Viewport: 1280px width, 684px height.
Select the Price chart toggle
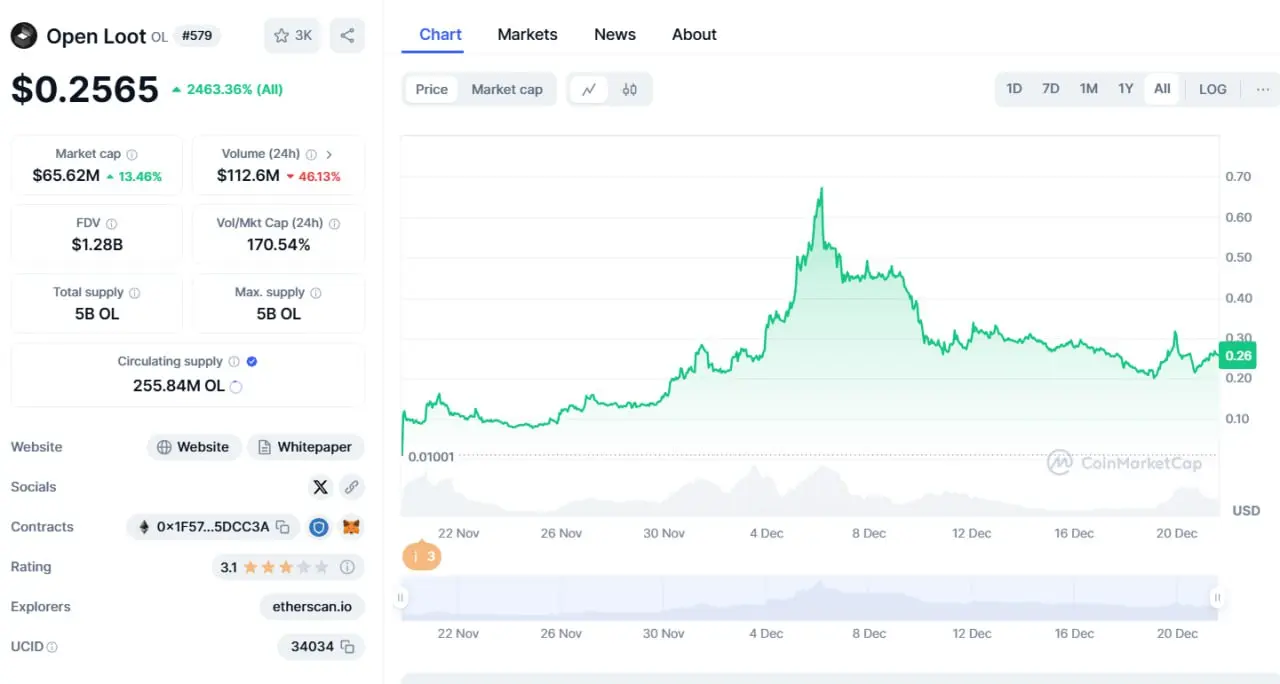(x=432, y=89)
